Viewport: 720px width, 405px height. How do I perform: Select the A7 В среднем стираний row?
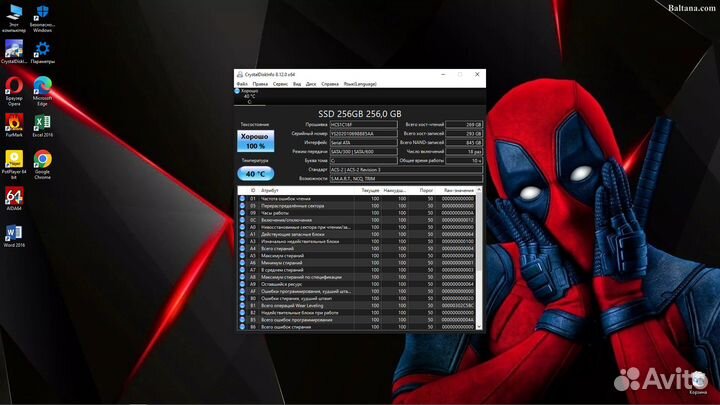(x=357, y=270)
